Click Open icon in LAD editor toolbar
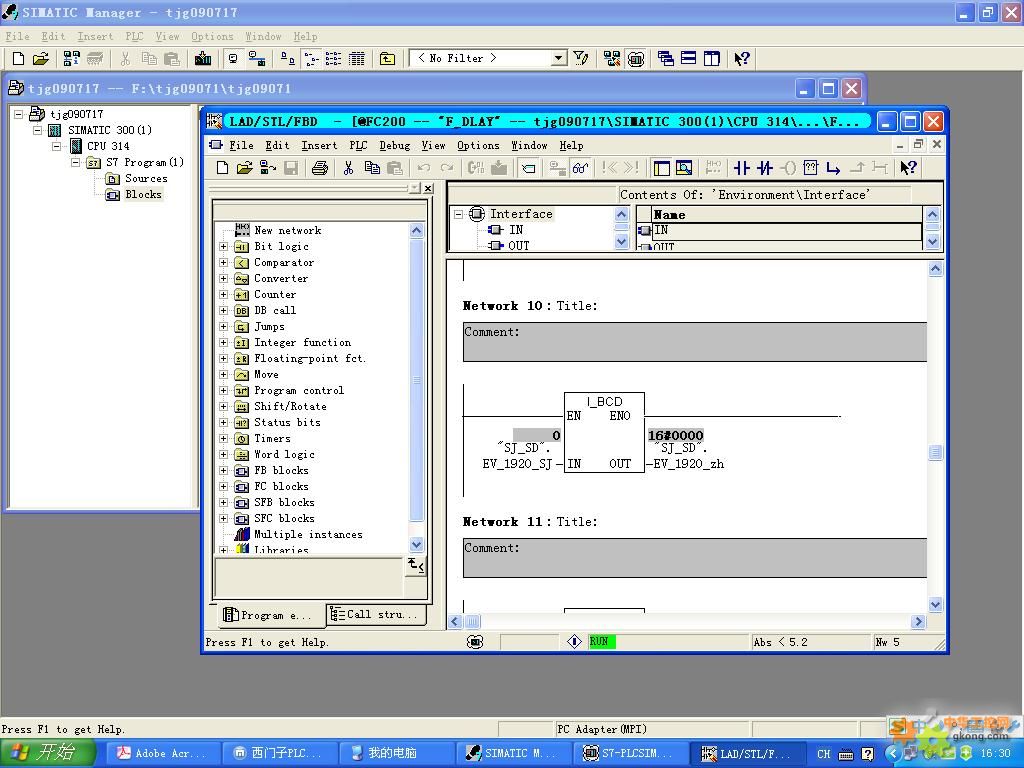The width and height of the screenshot is (1024, 768). pyautogui.click(x=245, y=168)
